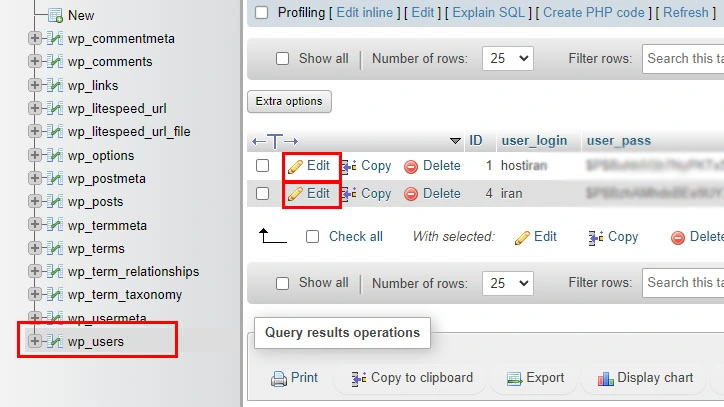Expand the wp_commentmeta tree node
Viewport: 724px width, 407px height.
point(34,38)
